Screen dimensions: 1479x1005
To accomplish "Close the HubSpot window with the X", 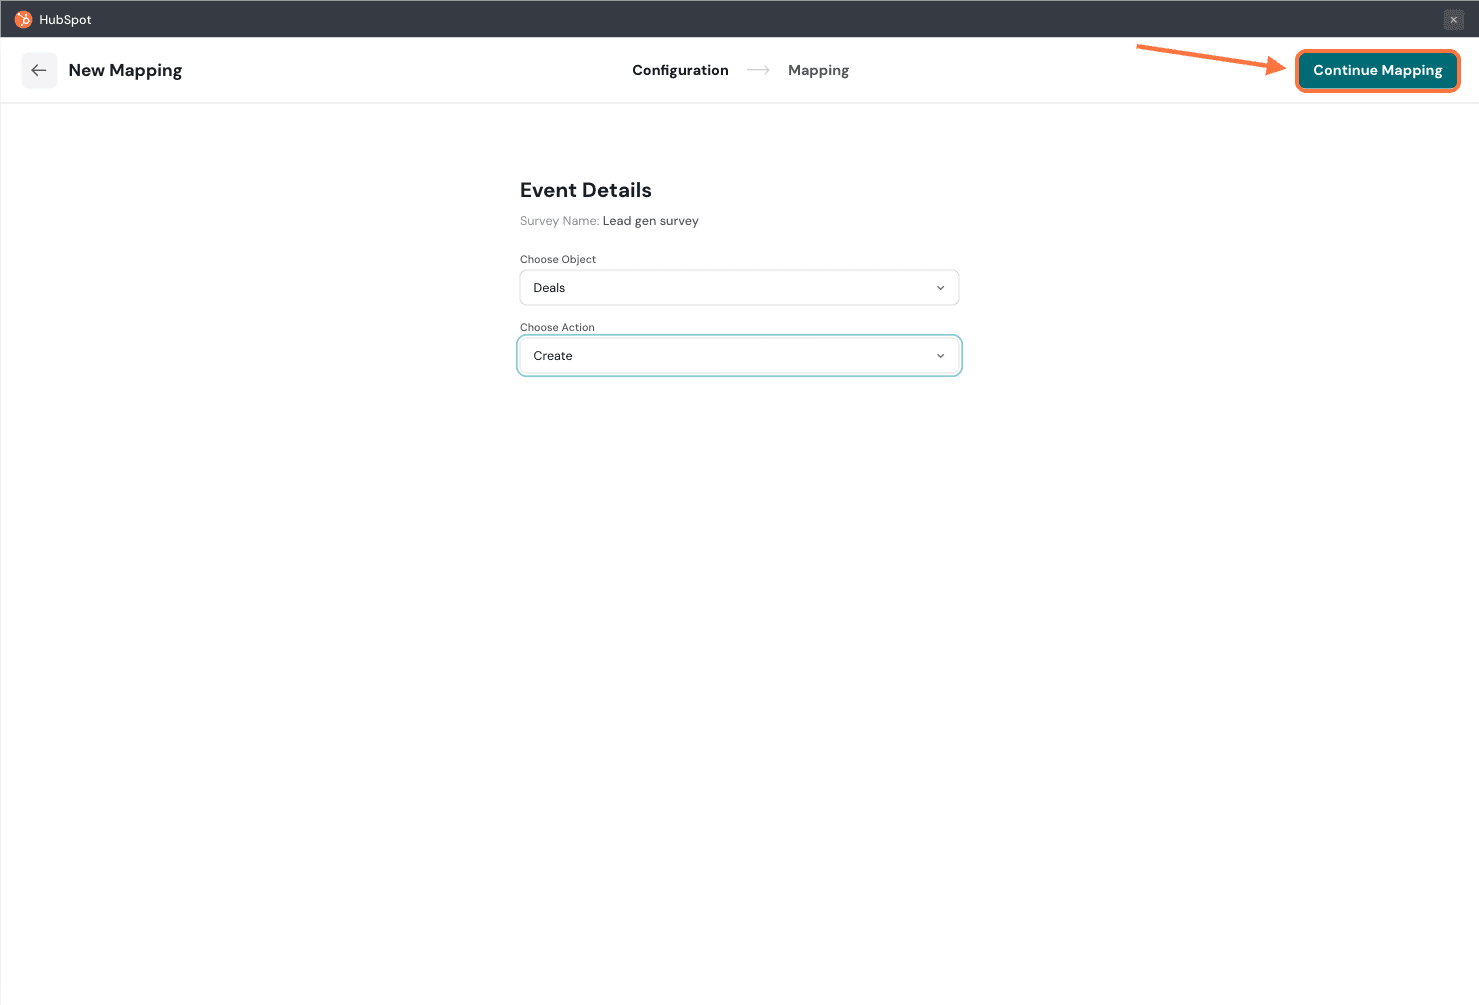I will click(x=1453, y=20).
